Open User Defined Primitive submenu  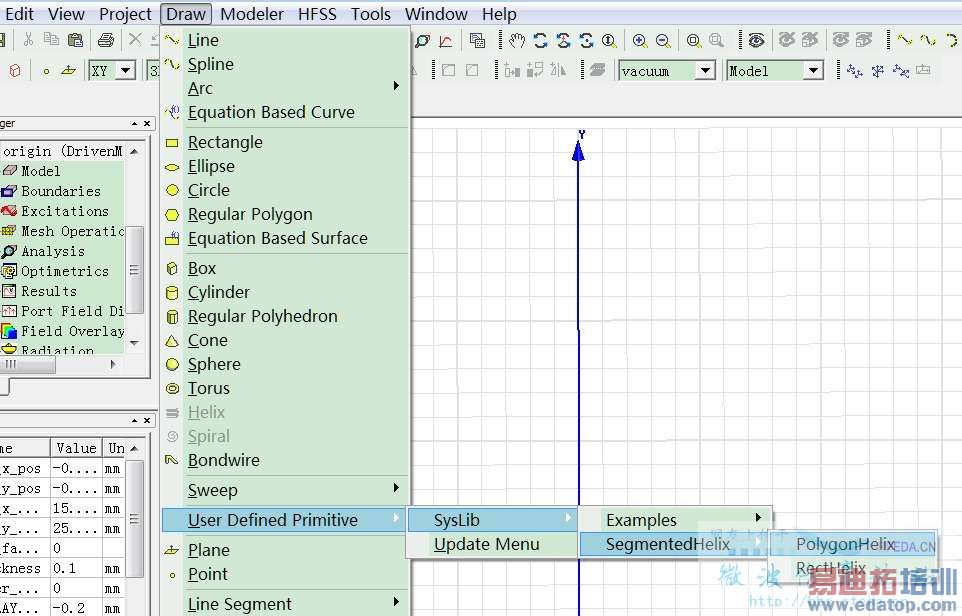[x=283, y=520]
